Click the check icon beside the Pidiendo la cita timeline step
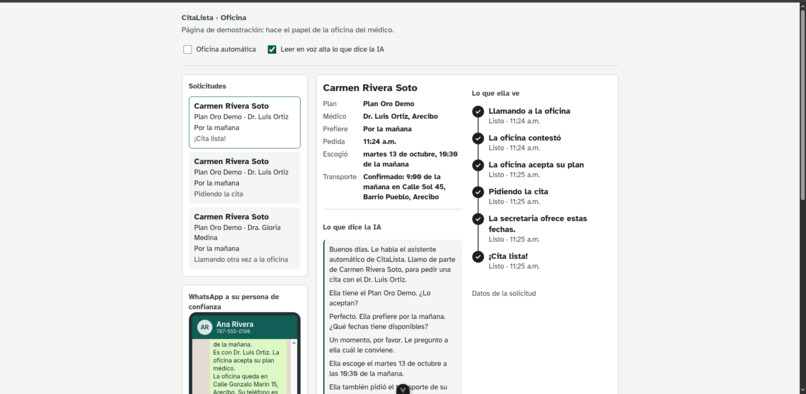 [x=478, y=192]
